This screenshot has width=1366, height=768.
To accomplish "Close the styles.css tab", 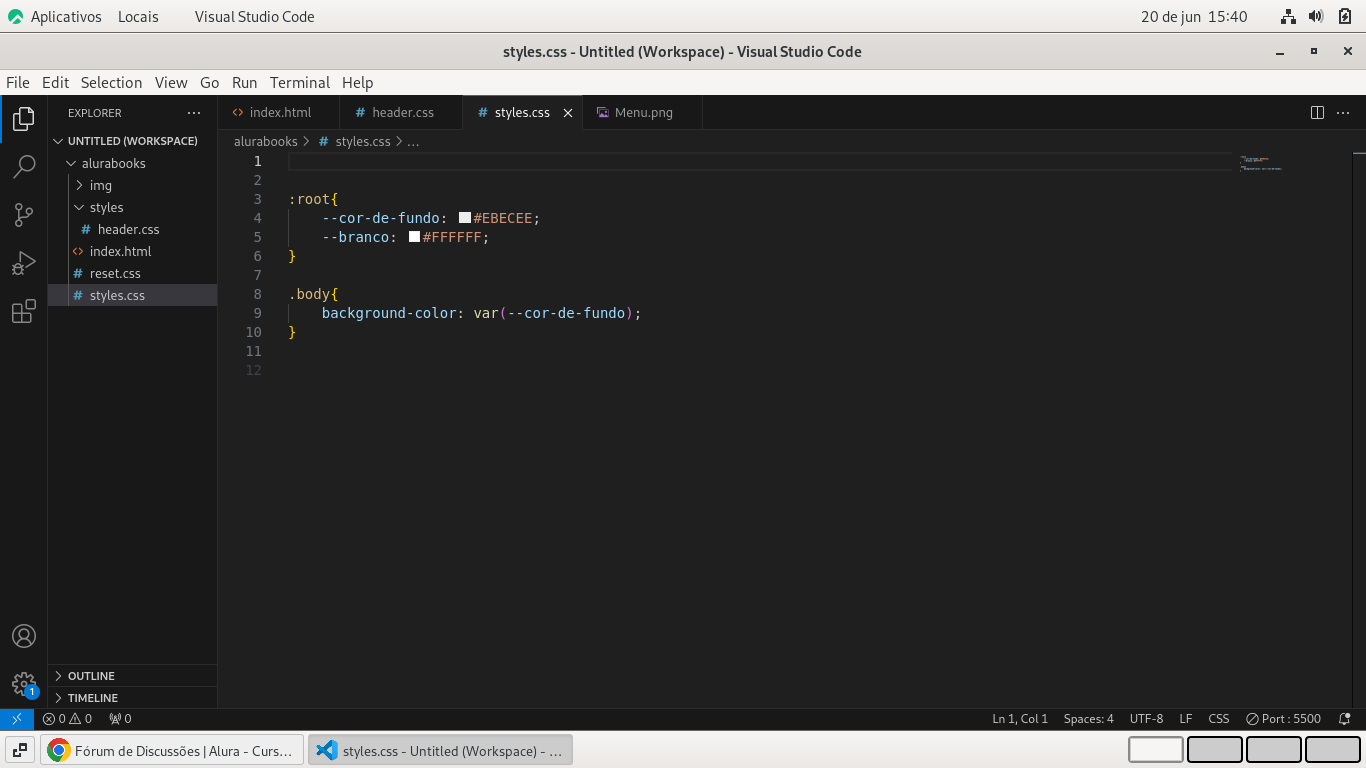I will tap(568, 113).
